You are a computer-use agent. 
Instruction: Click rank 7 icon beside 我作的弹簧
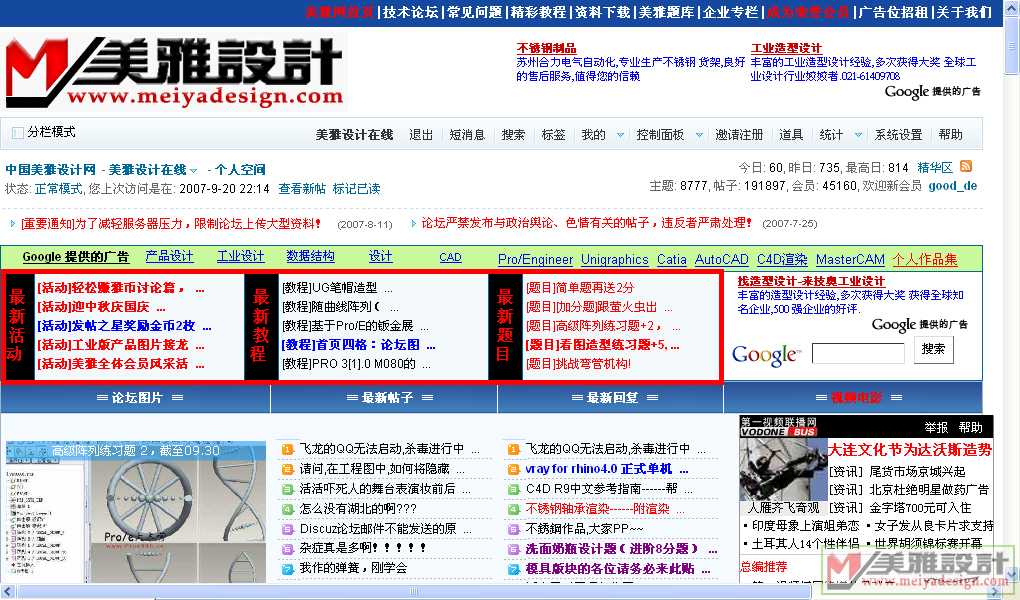[x=287, y=569]
